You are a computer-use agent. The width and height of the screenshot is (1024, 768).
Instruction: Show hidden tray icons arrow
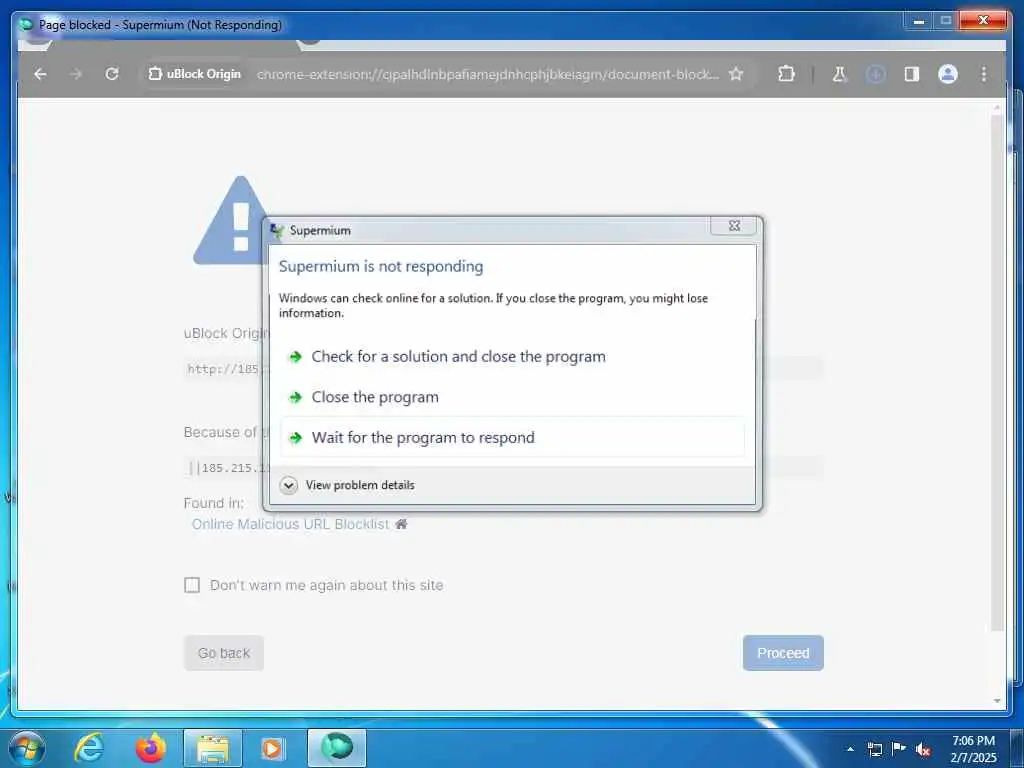(x=850, y=749)
